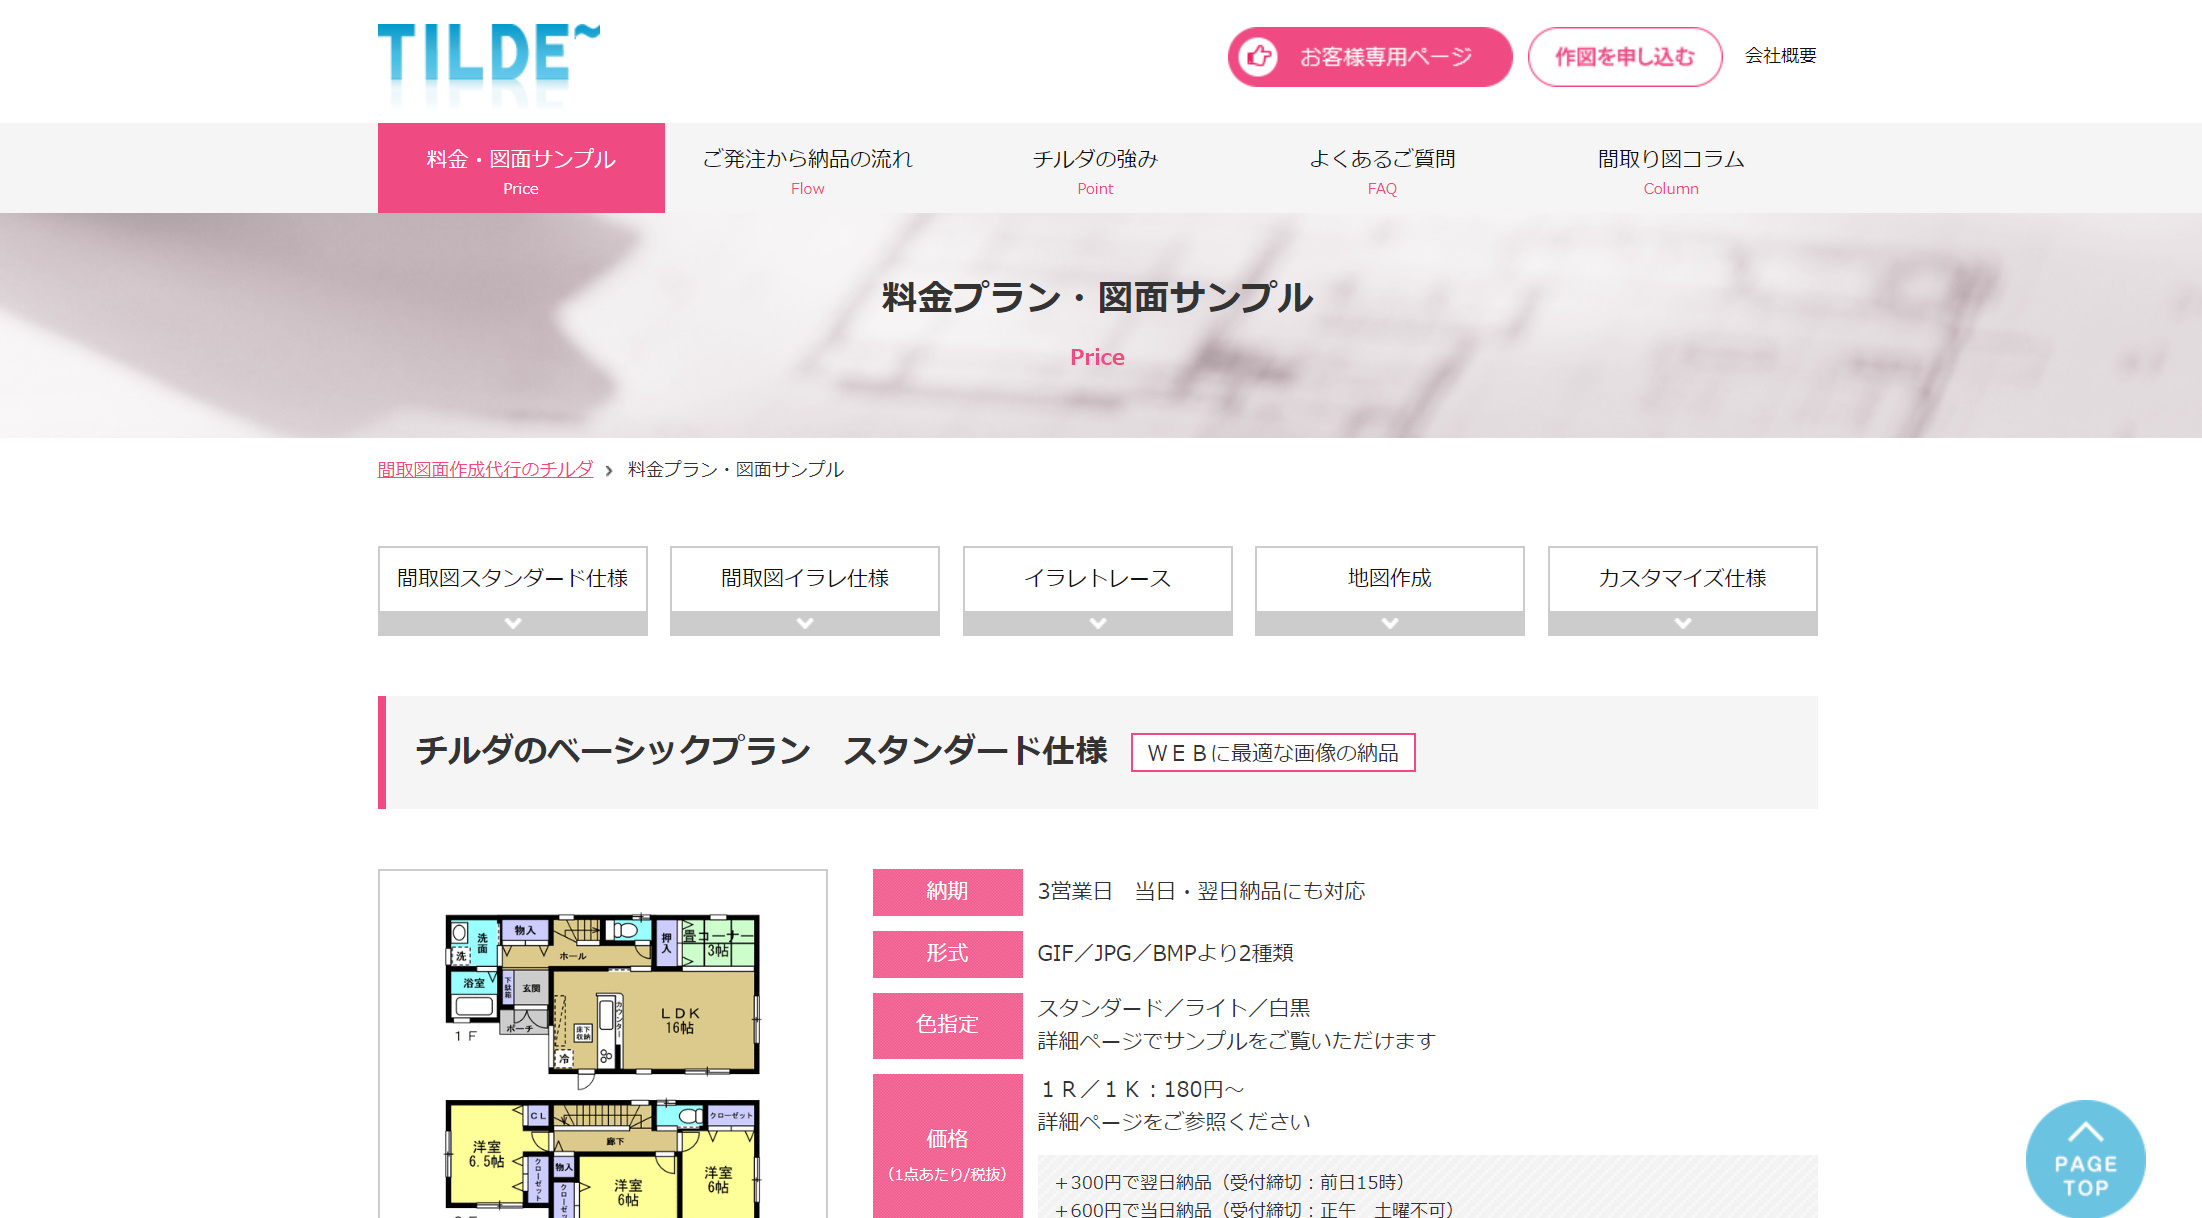Click chevron under イラレトレース

coord(1098,624)
